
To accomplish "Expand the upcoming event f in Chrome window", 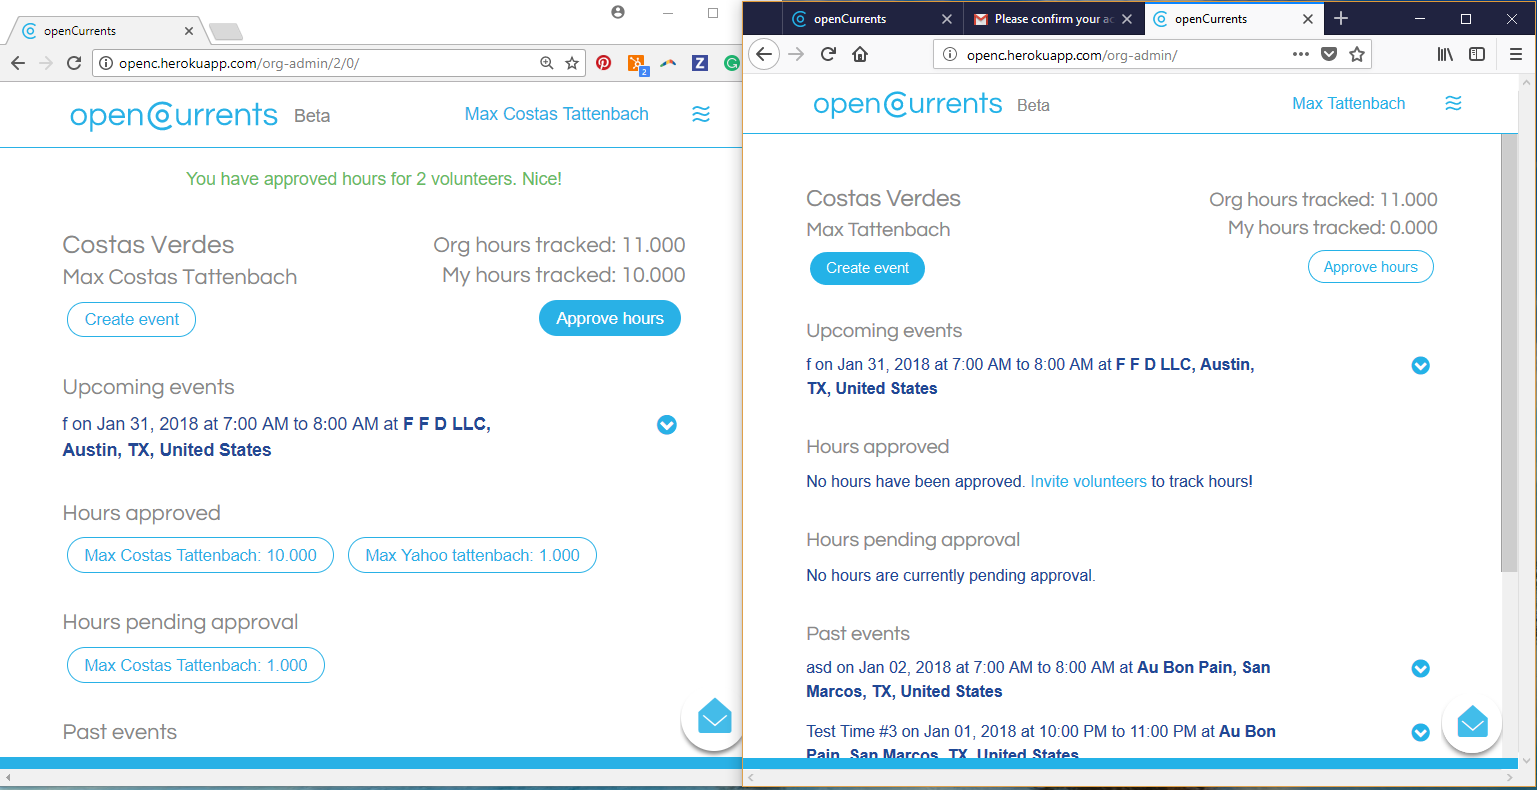I will [667, 425].
